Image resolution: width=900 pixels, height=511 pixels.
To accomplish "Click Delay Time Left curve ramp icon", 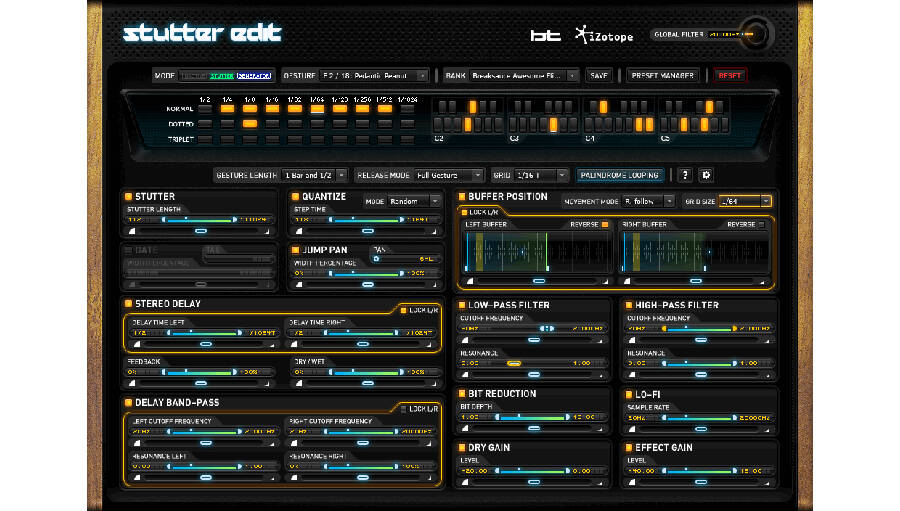I will (137, 344).
